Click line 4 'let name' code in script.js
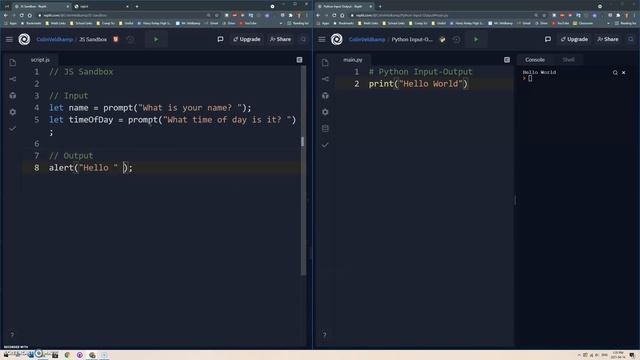The image size is (640, 360). point(150,108)
